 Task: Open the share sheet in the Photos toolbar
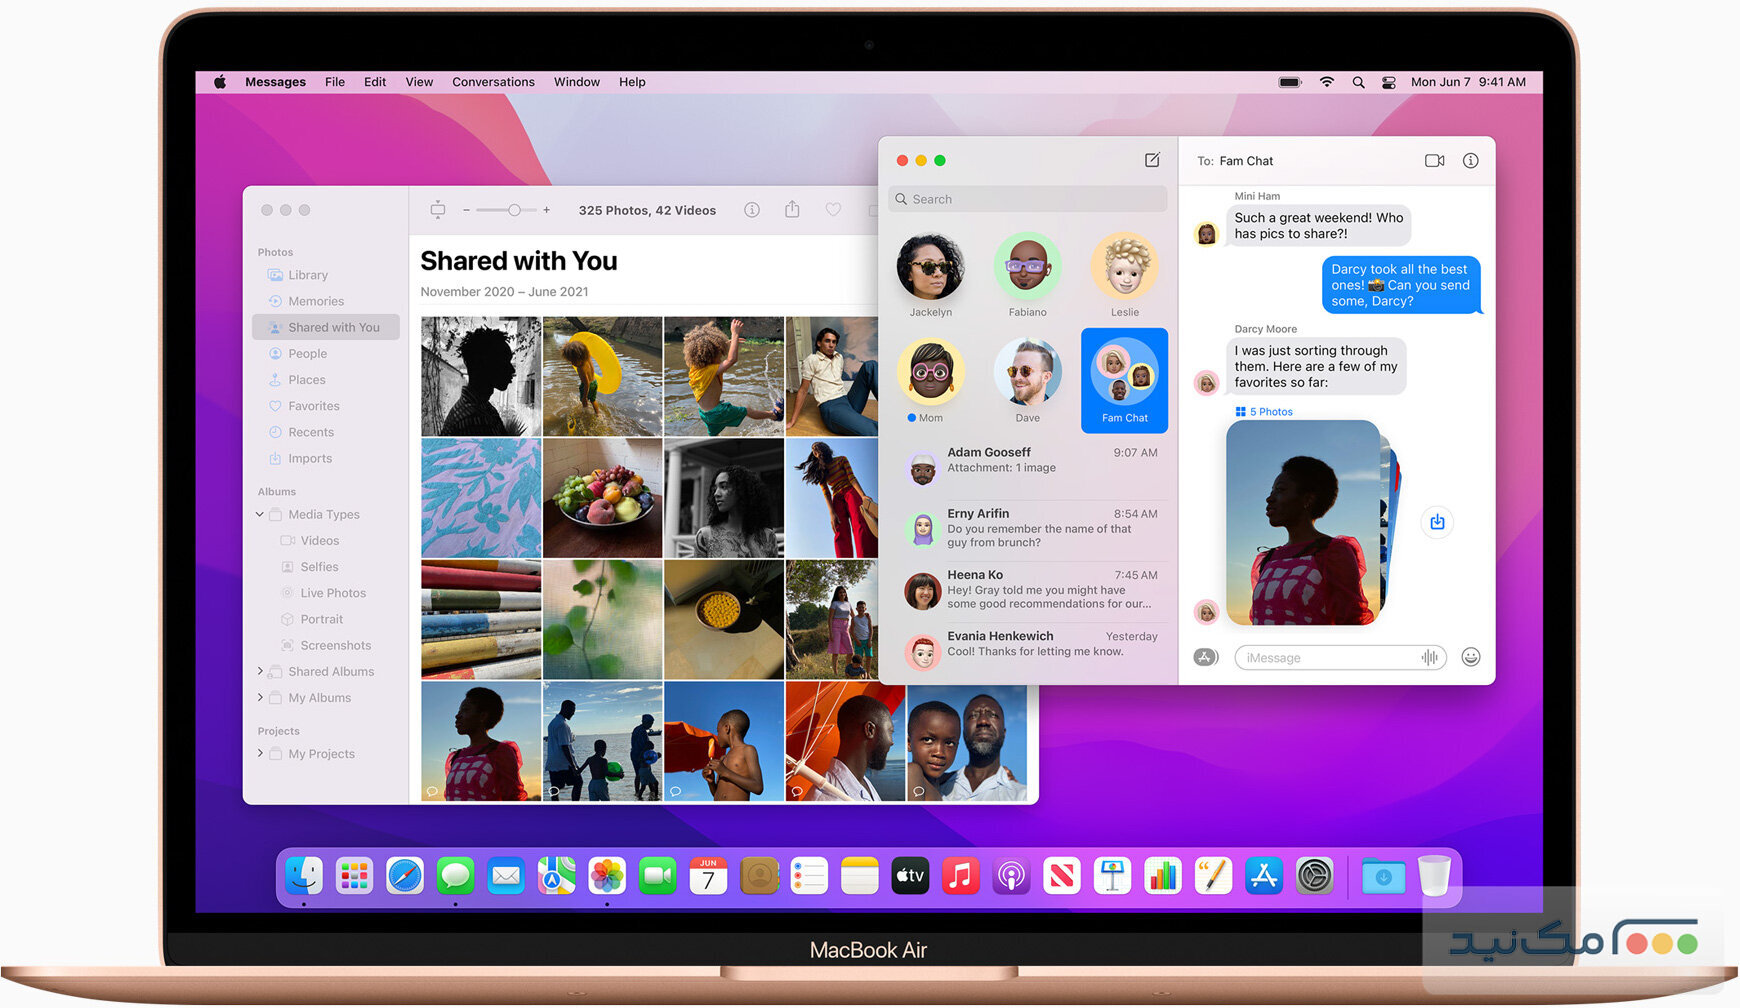tap(792, 210)
